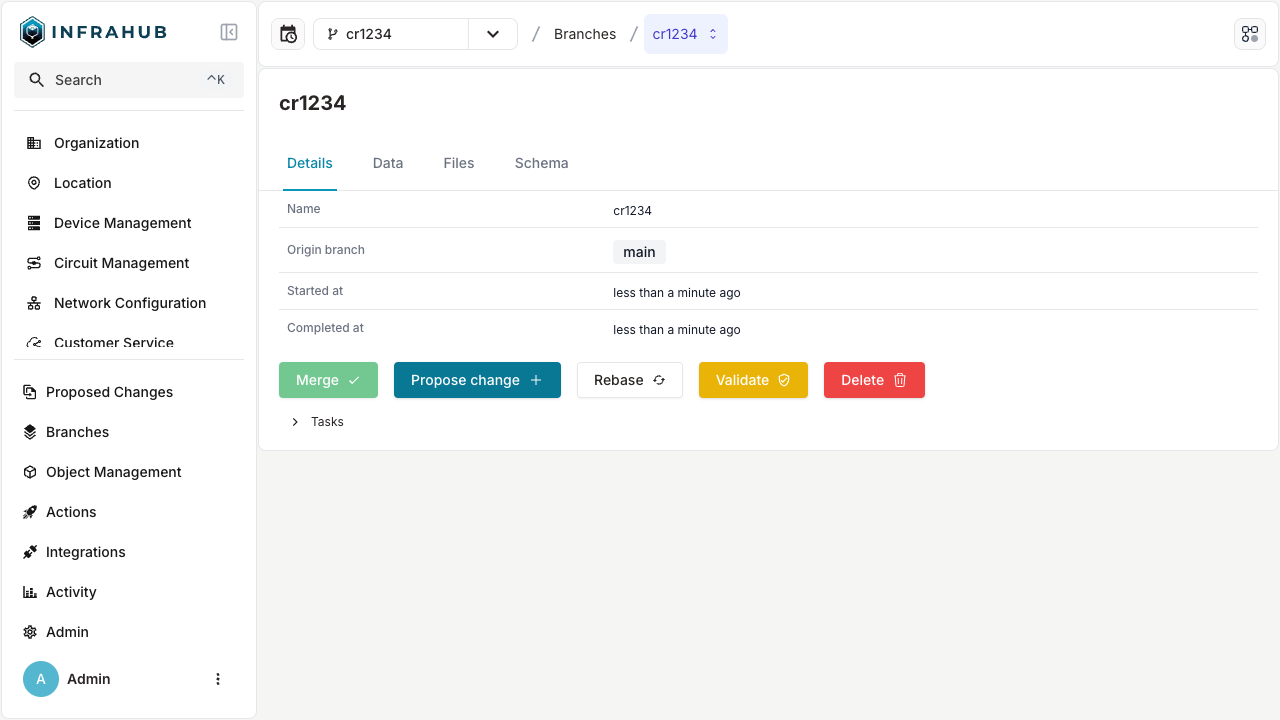Open the time travel calendar icon
The image size is (1280, 720).
click(288, 34)
